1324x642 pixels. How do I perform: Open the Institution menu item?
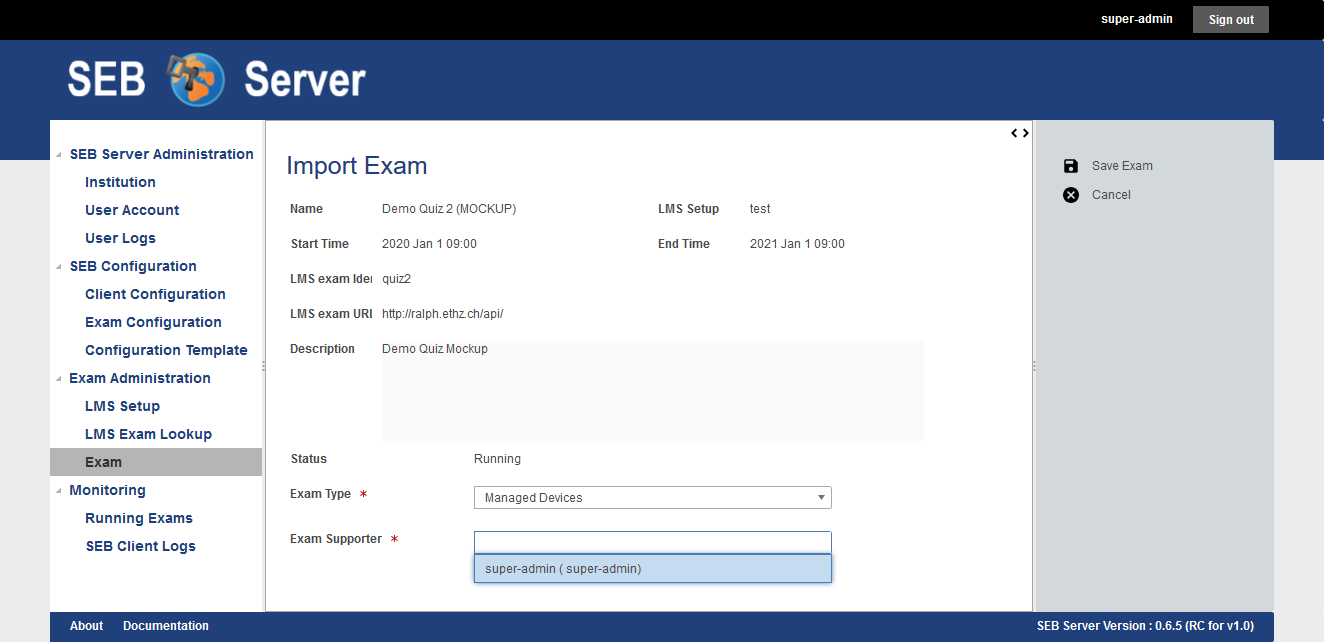pos(120,182)
